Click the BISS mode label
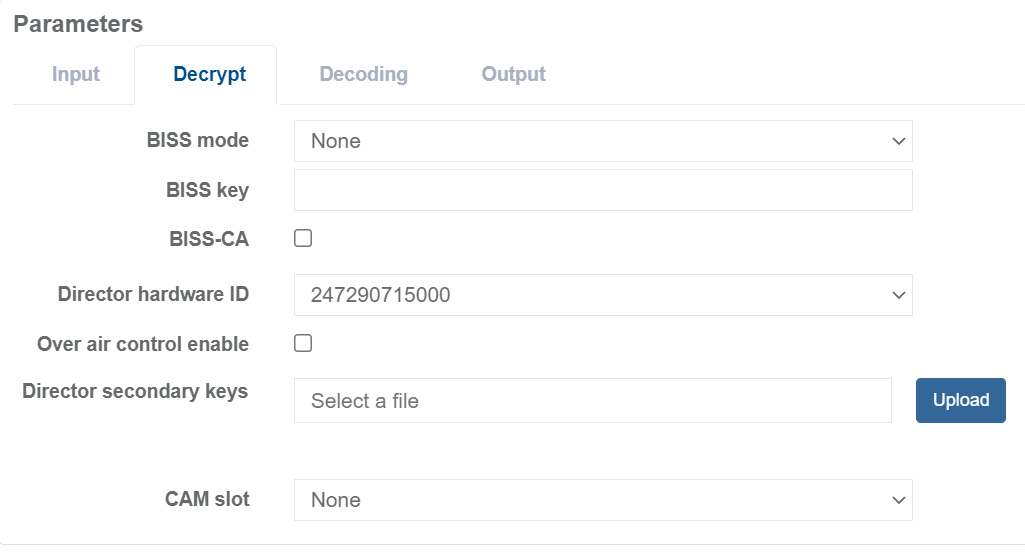 [197, 141]
